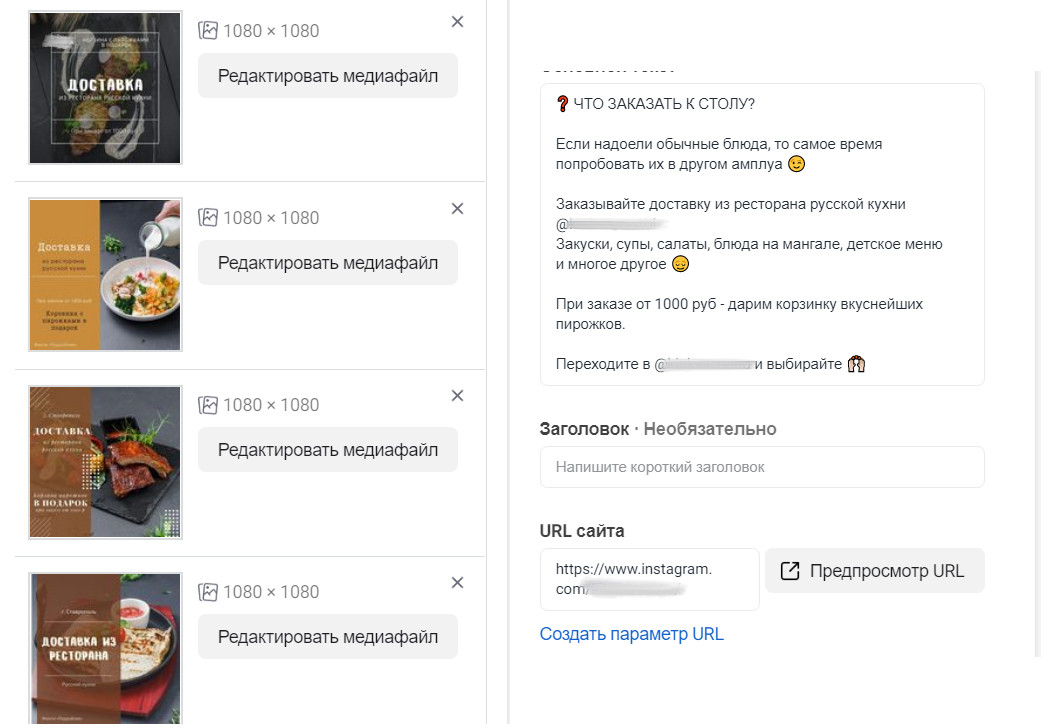Click into the main ad text box
Viewport: 1043px width, 728px height.
point(762,234)
